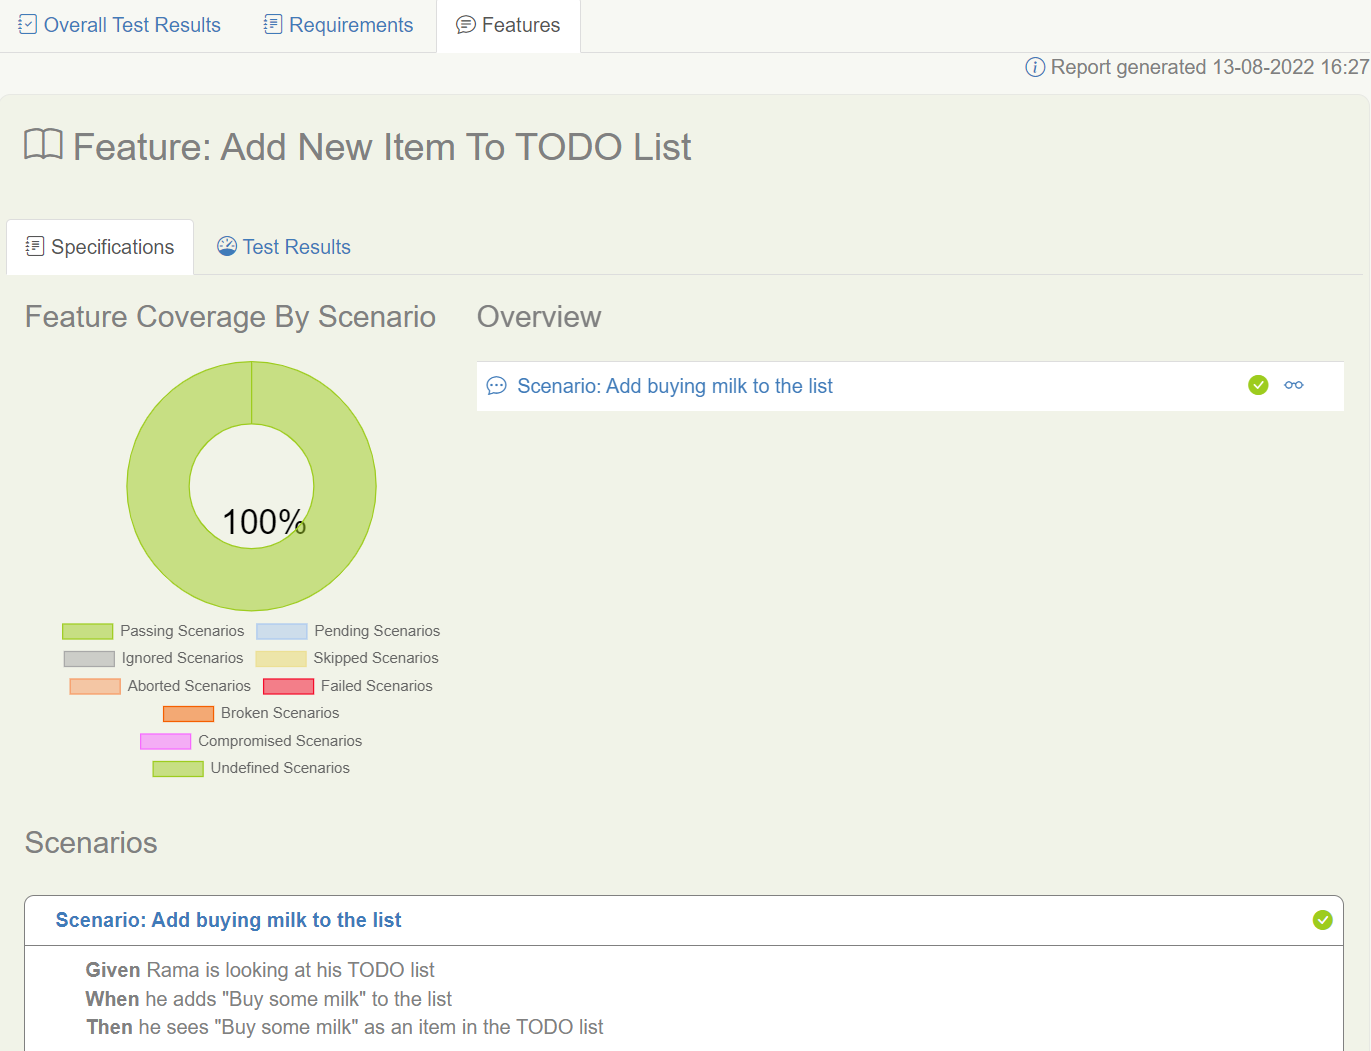Click the spectacles view-details icon on the Overview scenario row
The height and width of the screenshot is (1051, 1371).
[1294, 385]
